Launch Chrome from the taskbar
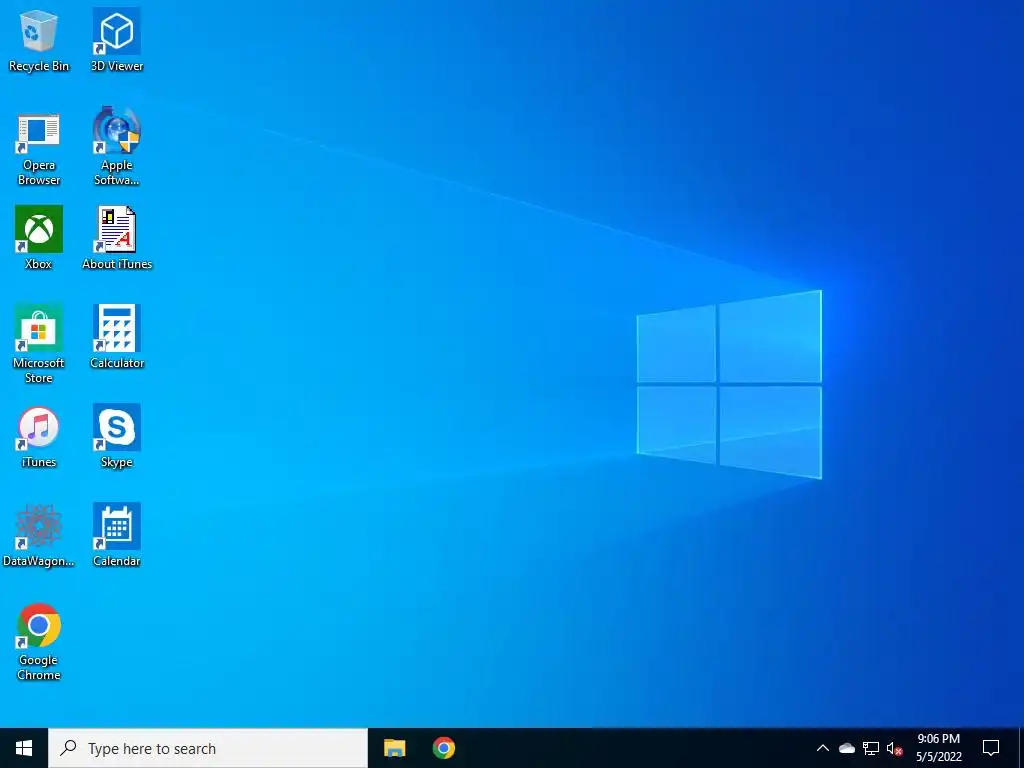 [x=444, y=748]
